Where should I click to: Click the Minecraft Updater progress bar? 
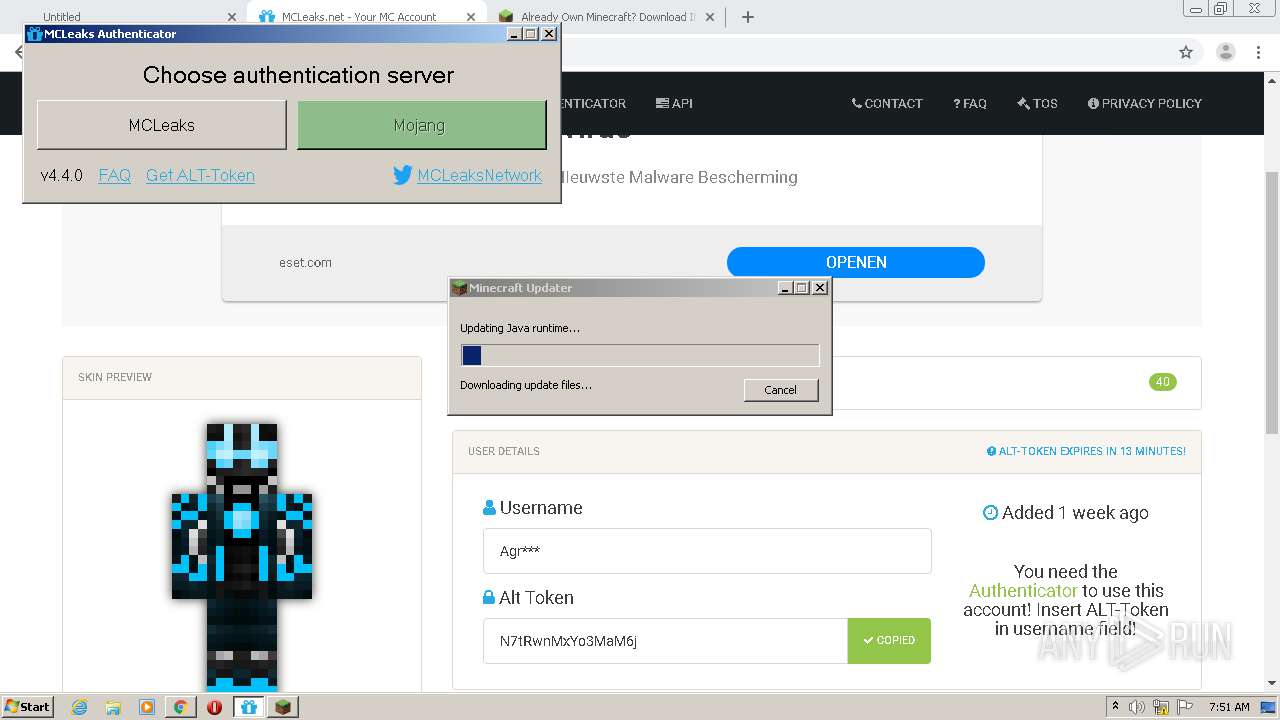[640, 355]
